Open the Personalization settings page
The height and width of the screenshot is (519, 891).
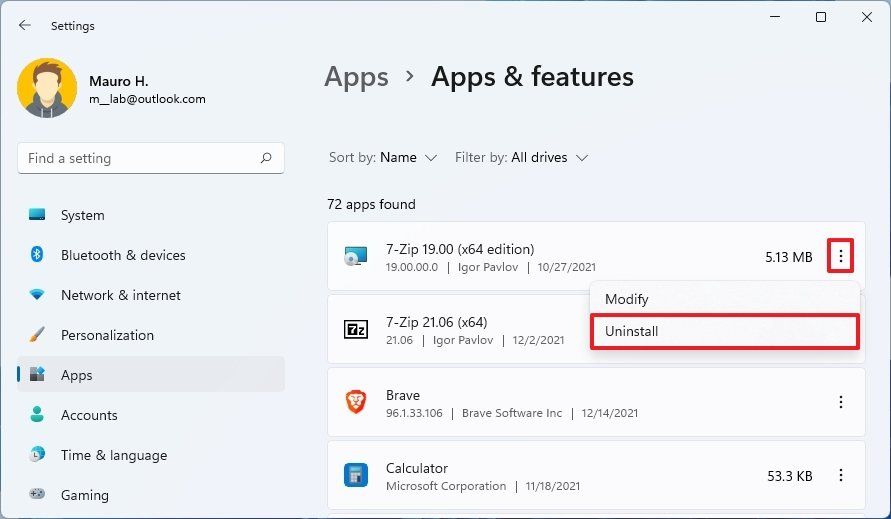click(x=107, y=335)
